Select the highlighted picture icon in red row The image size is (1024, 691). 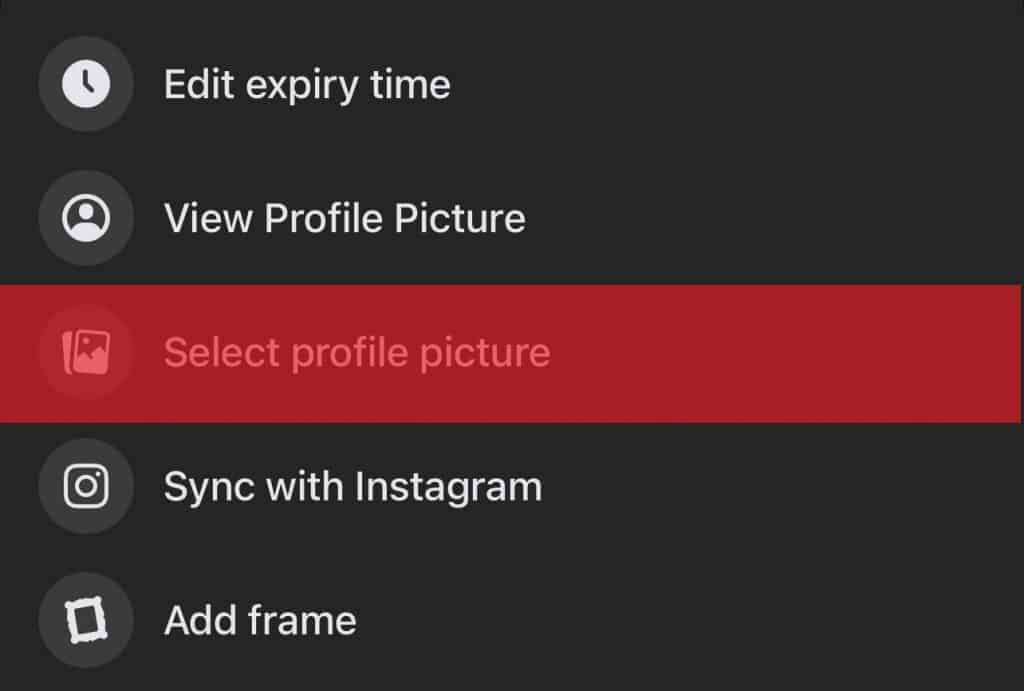pos(86,352)
